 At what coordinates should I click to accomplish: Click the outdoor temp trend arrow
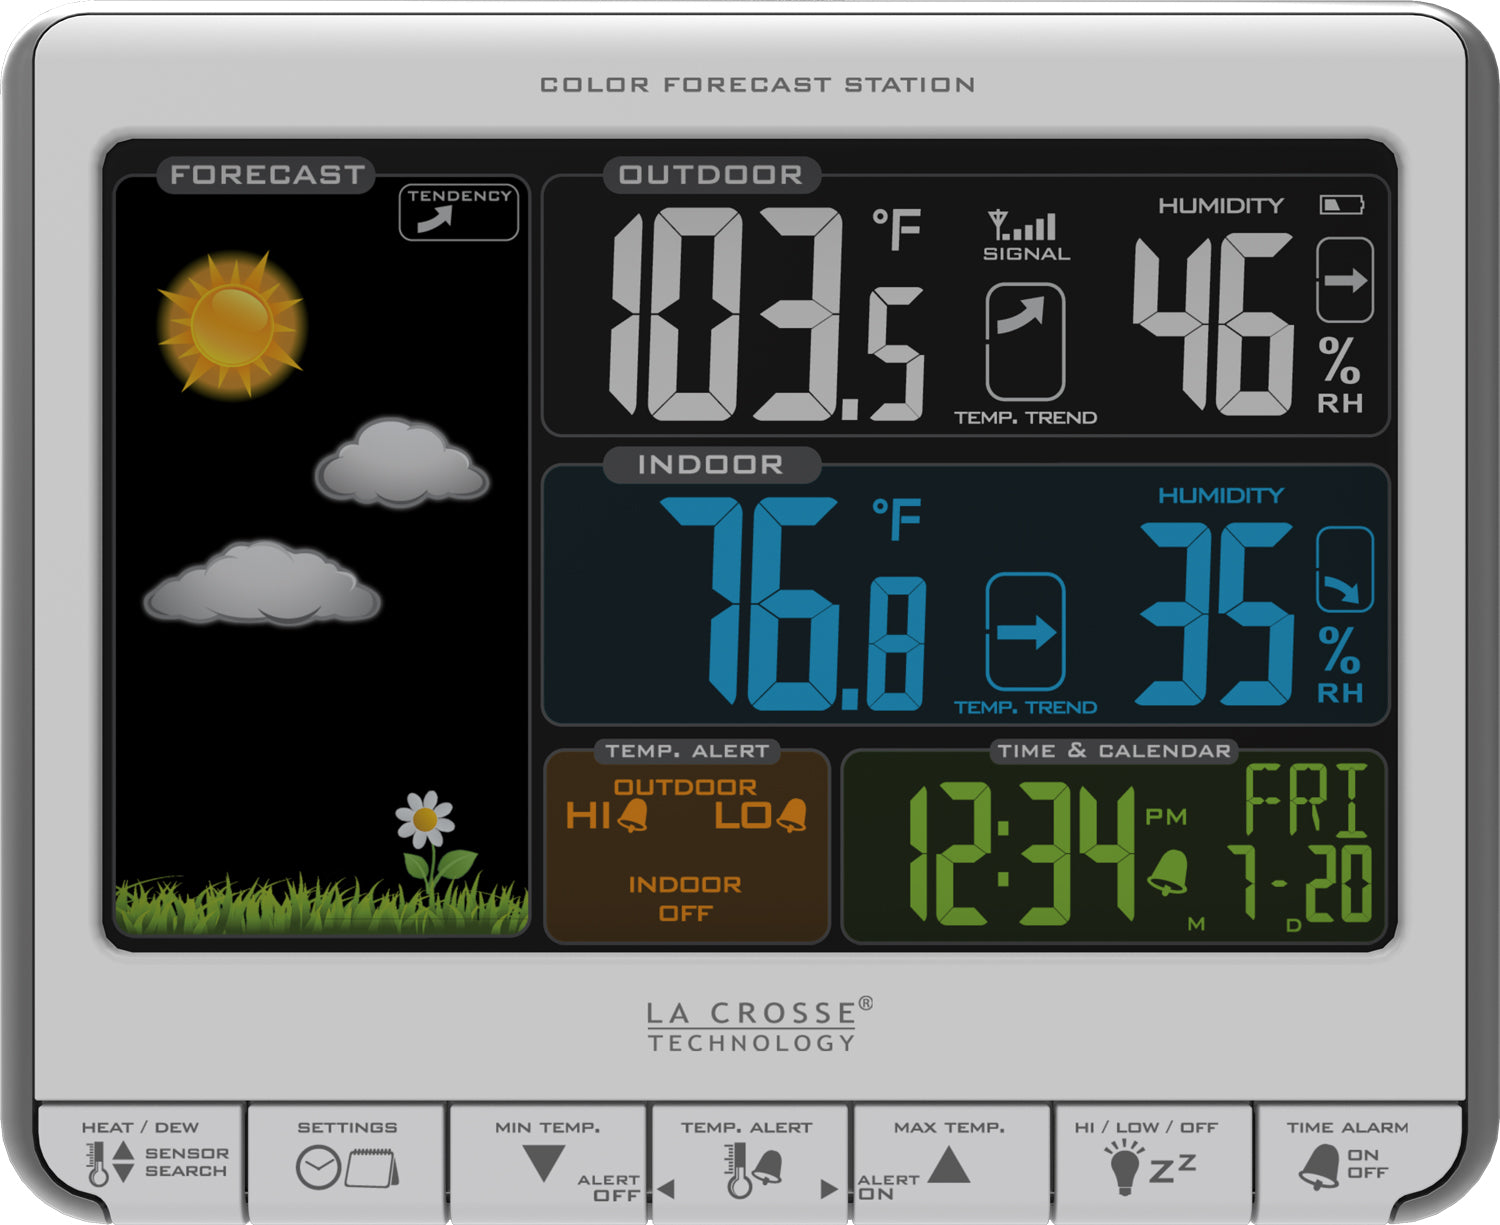pyautogui.click(x=1025, y=342)
